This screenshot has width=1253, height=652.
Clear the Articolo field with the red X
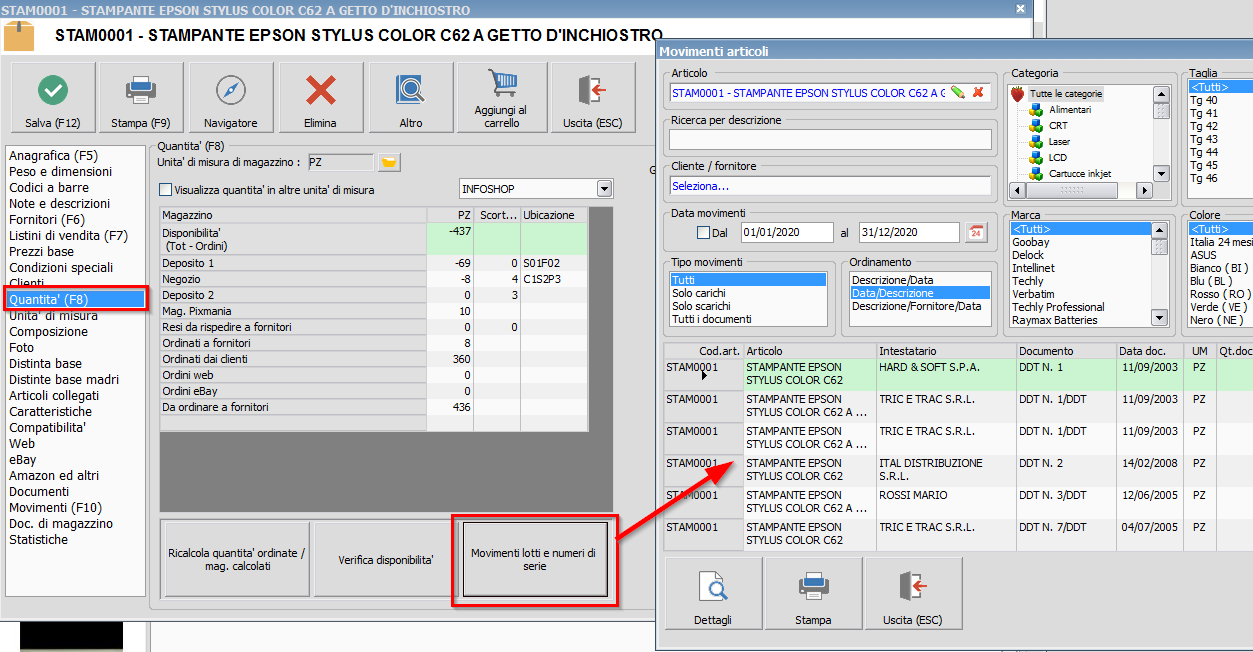point(978,93)
